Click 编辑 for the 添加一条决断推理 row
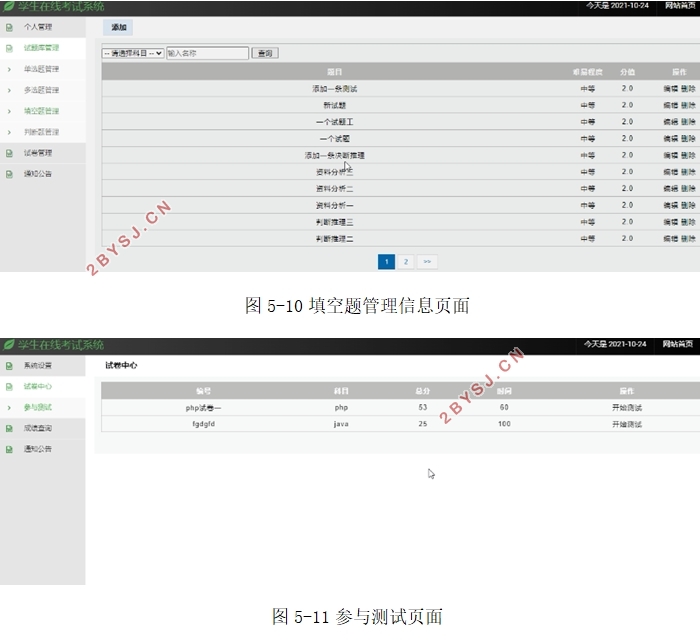Viewport: 700px width, 642px height. 671,155
